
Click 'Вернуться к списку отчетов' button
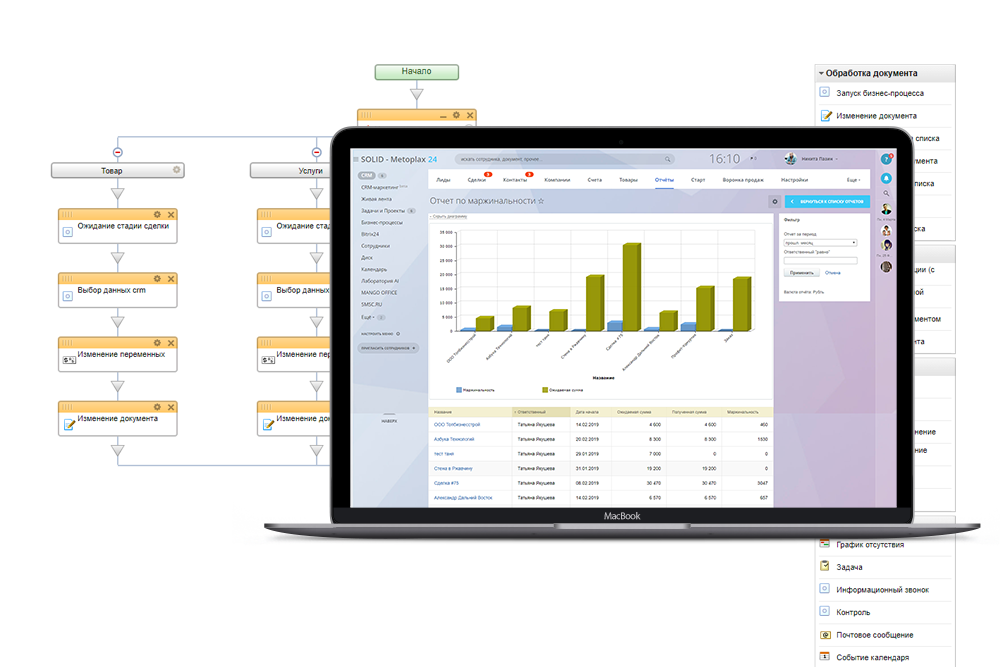click(x=827, y=202)
